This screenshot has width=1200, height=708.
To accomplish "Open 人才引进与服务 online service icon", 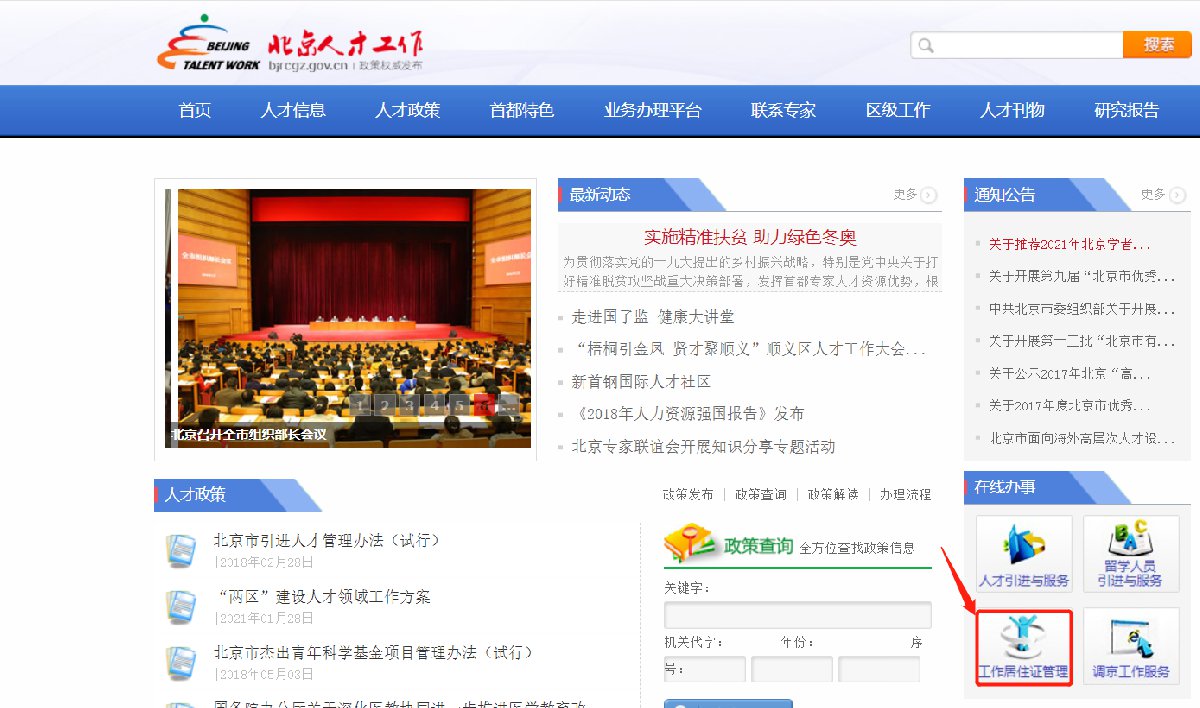I will 1024,553.
